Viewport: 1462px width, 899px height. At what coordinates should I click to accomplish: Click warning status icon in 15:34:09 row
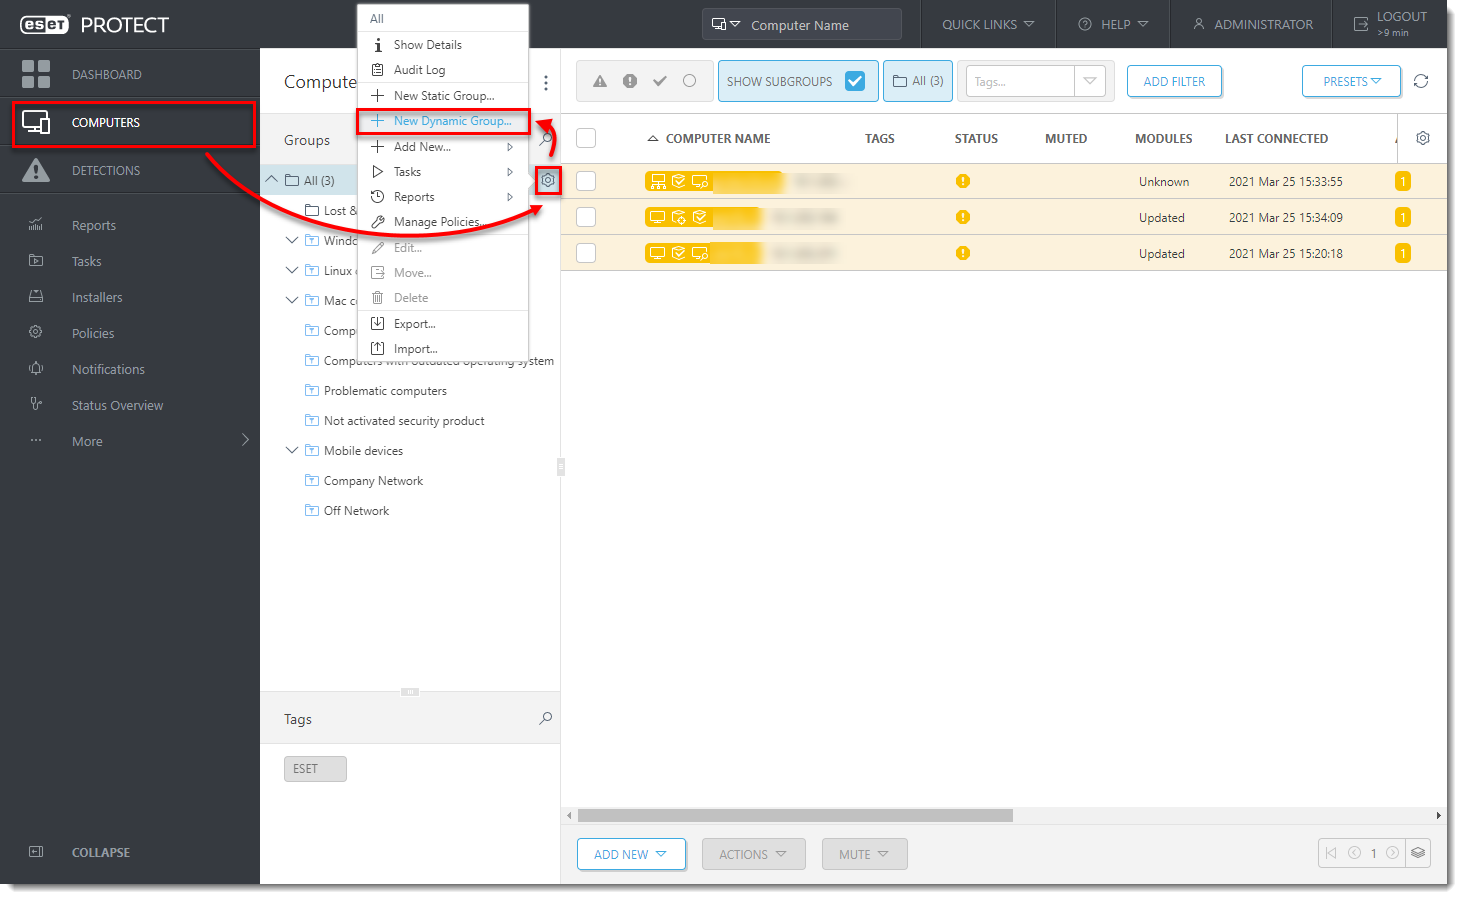(x=963, y=217)
